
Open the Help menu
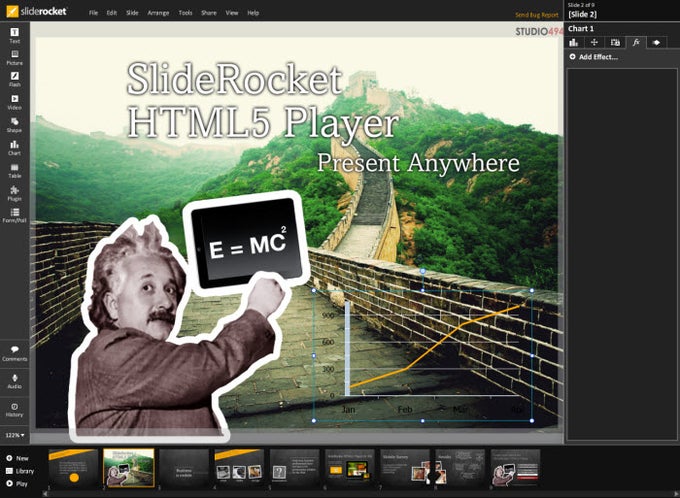(253, 13)
